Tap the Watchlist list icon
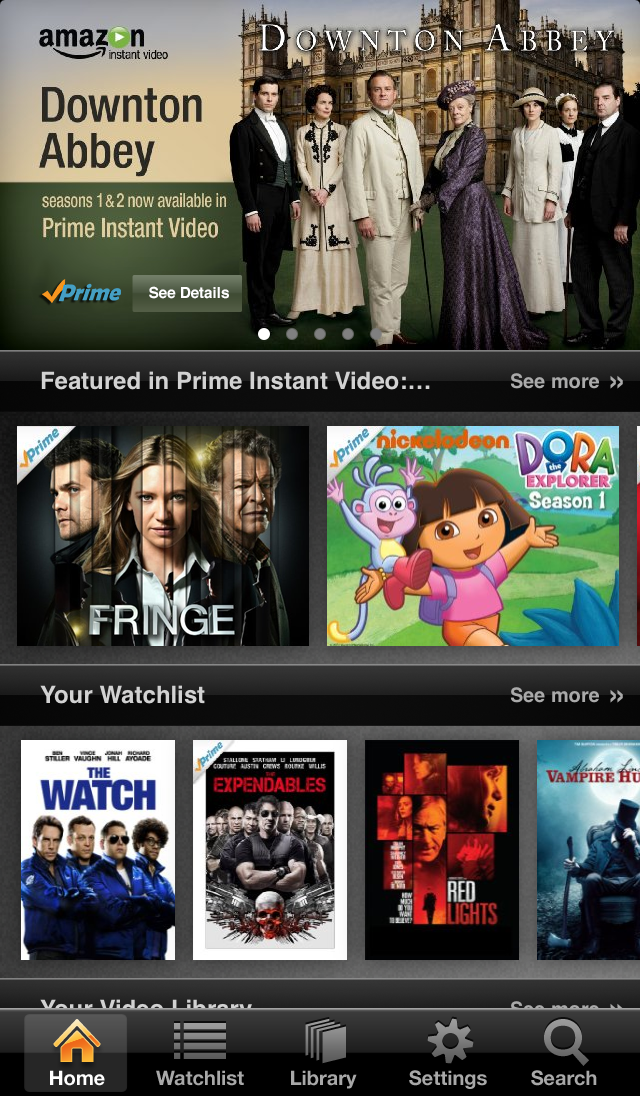This screenshot has height=1096, width=640. [x=200, y=1041]
